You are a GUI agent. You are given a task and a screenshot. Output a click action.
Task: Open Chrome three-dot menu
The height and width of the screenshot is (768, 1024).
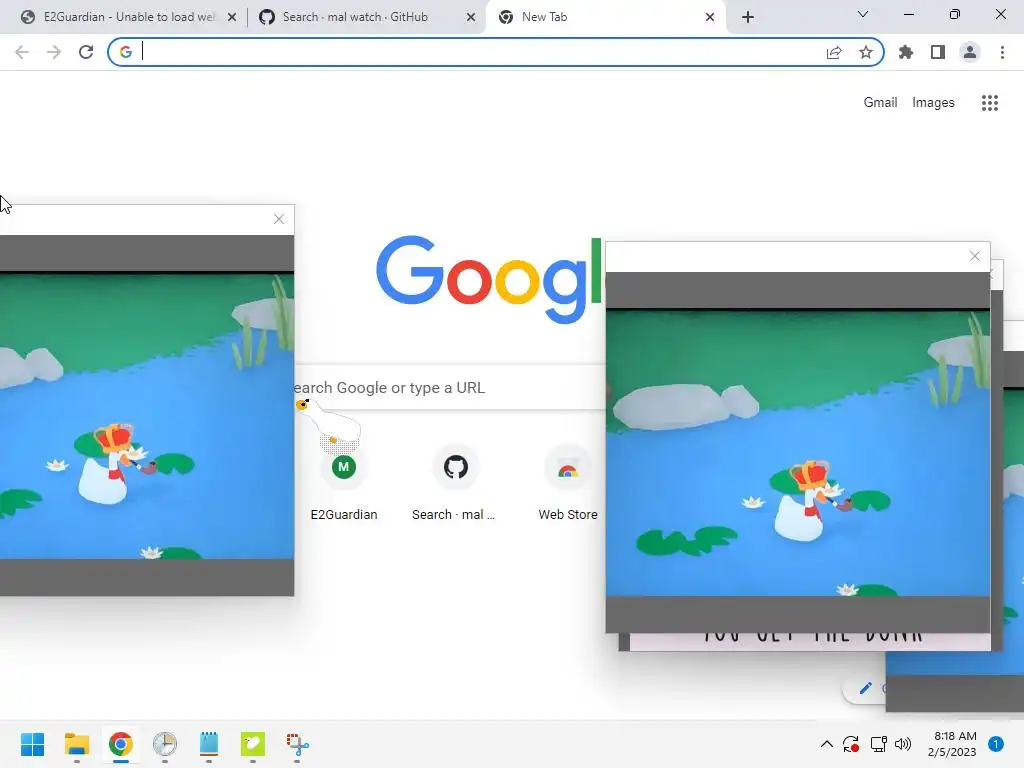(1002, 52)
